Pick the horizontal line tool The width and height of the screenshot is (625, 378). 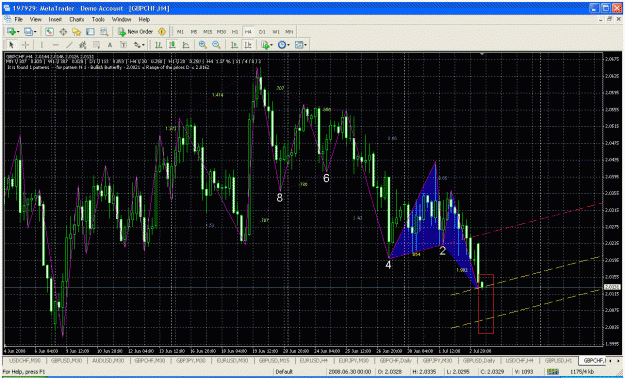tap(56, 45)
